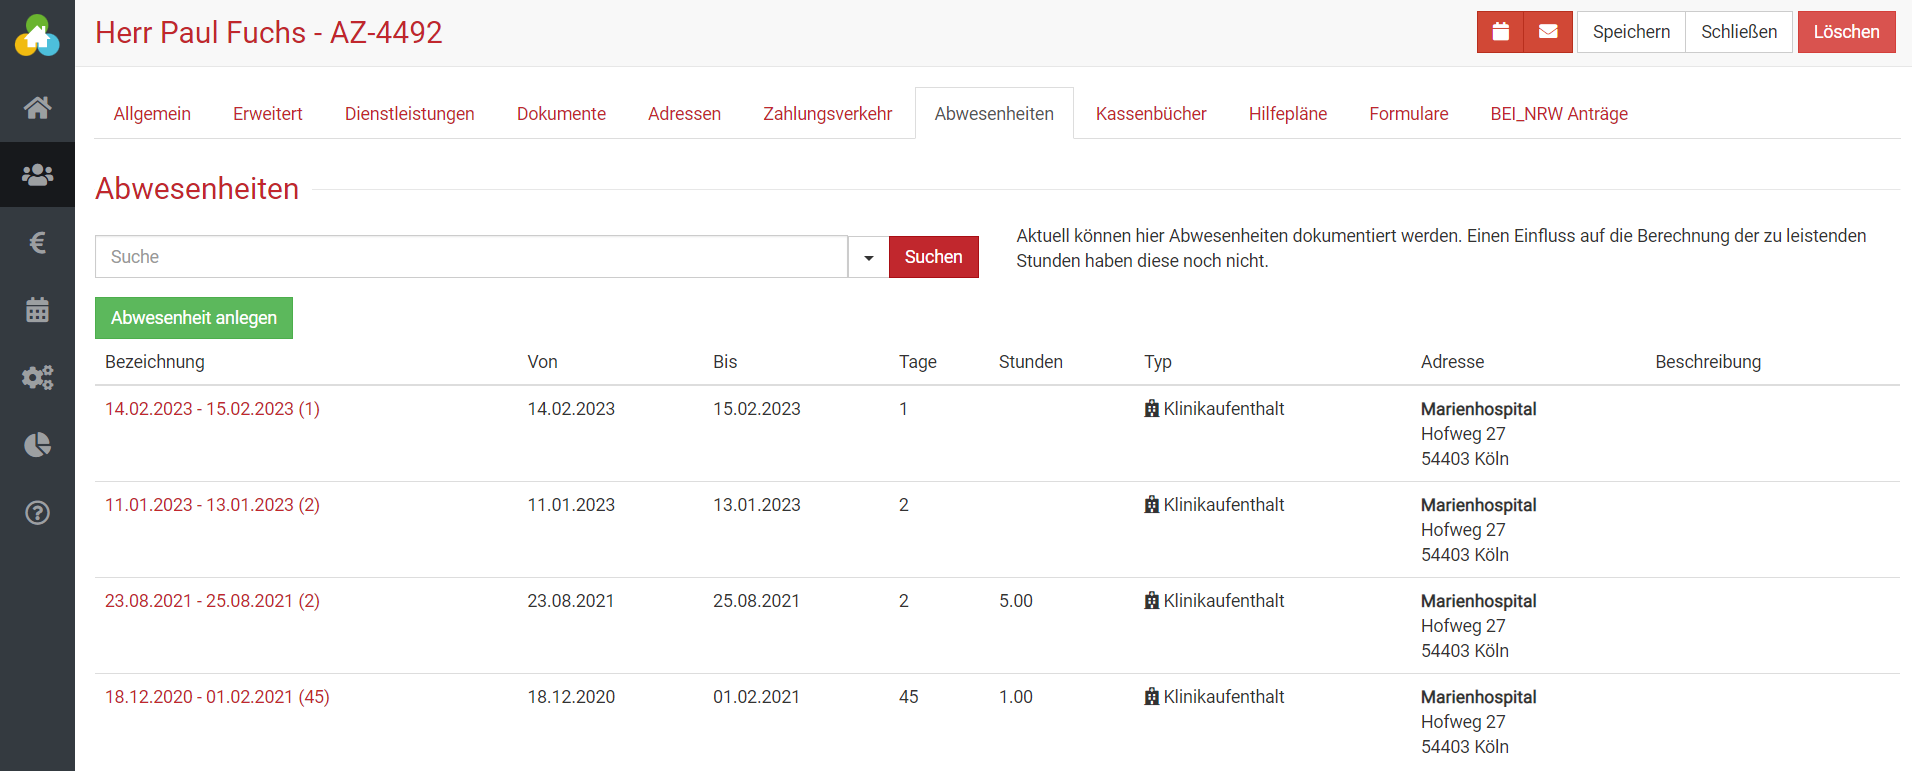Open the pie chart reports icon

click(x=37, y=445)
